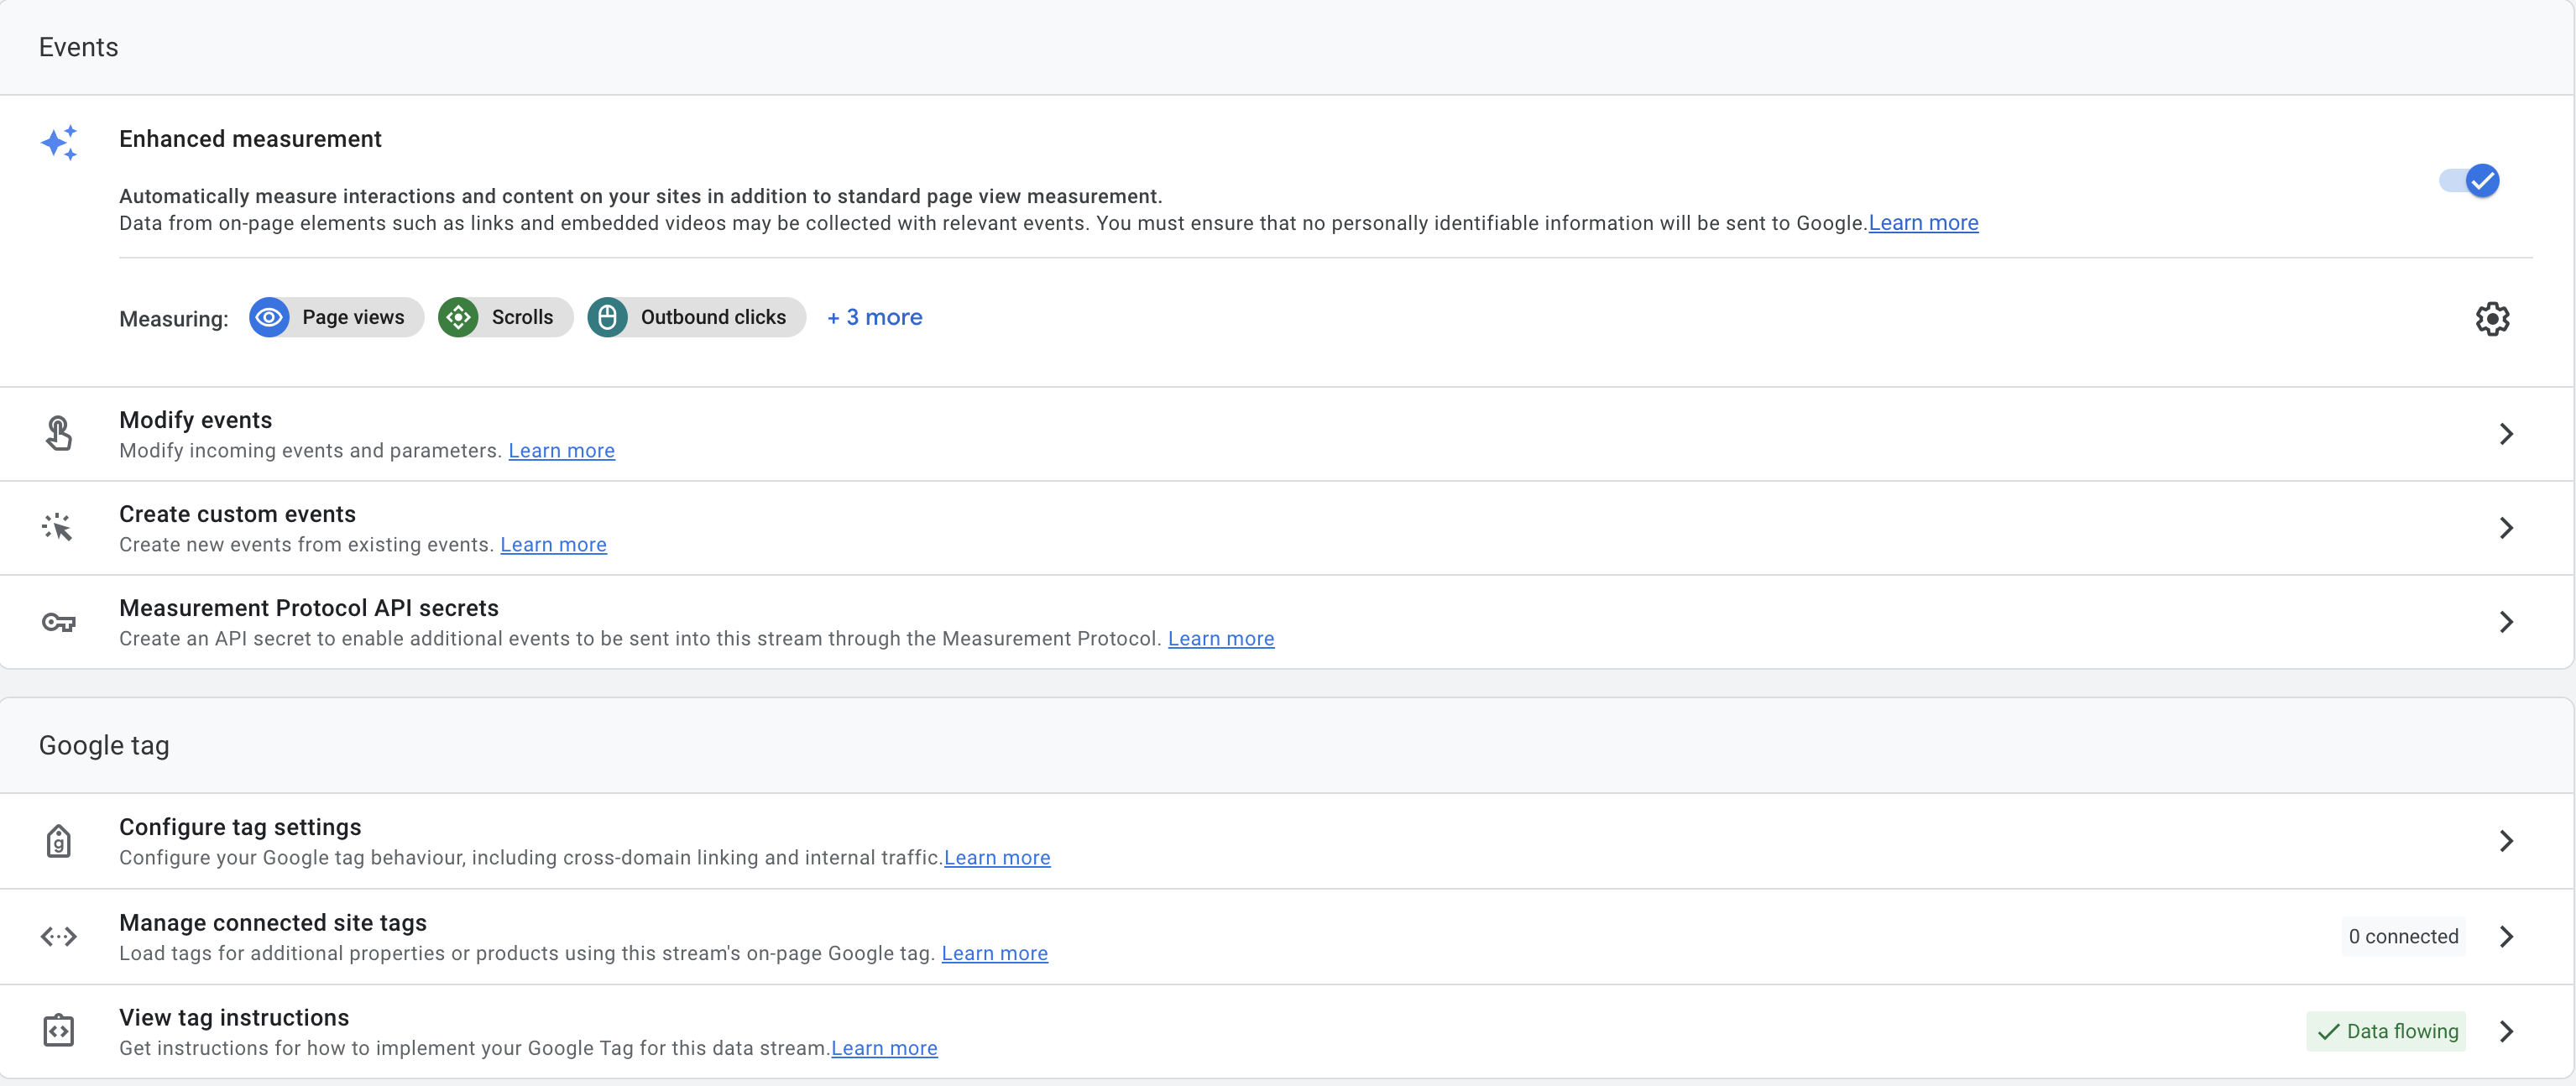Open enhanced measurement settings gear
Screen dimensions: 2576x1086
pyautogui.click(x=2492, y=319)
